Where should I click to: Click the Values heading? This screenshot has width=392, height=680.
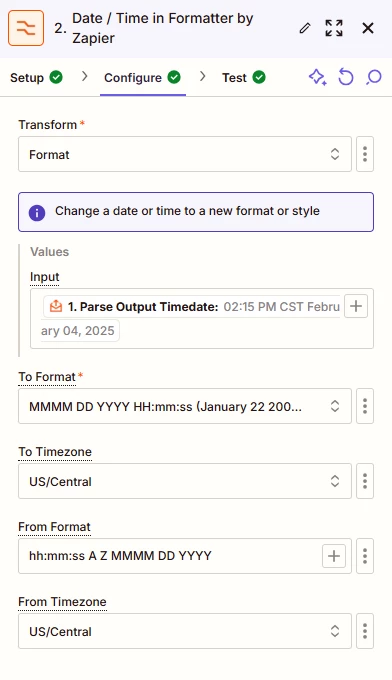(49, 252)
